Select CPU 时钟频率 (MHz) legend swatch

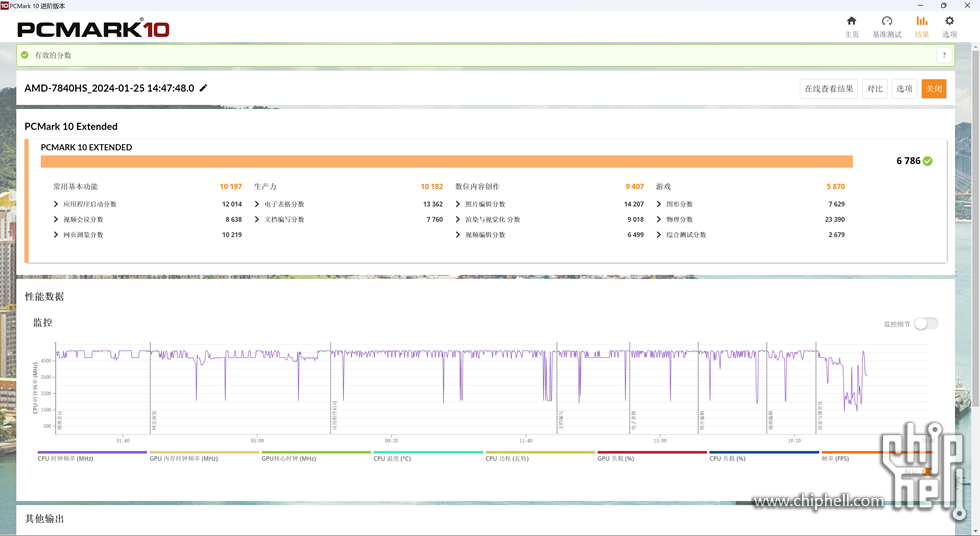pos(92,452)
